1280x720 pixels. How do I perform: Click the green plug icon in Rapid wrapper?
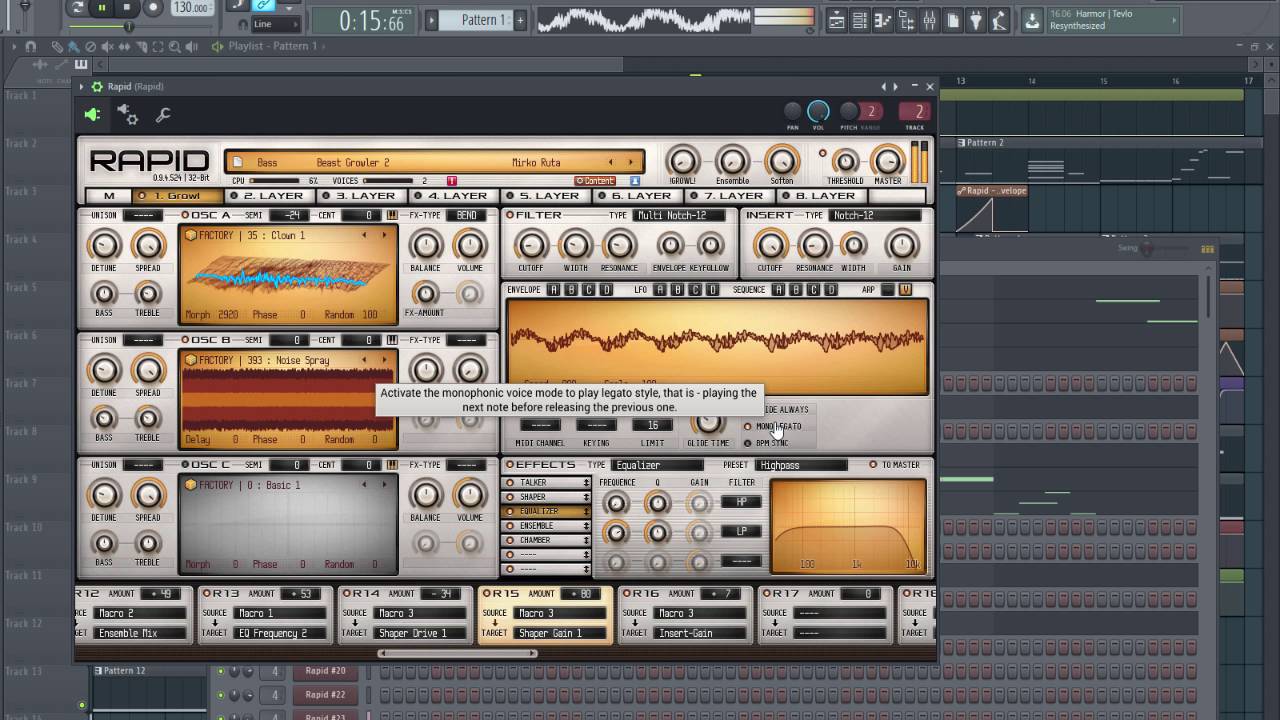tap(92, 115)
